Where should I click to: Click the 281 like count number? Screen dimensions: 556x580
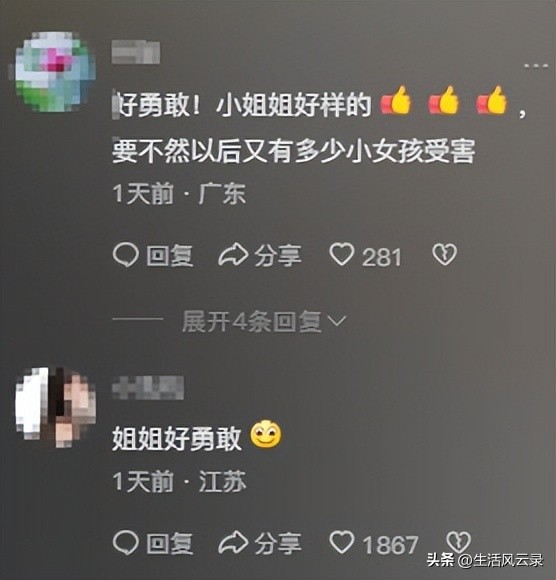tap(382, 257)
